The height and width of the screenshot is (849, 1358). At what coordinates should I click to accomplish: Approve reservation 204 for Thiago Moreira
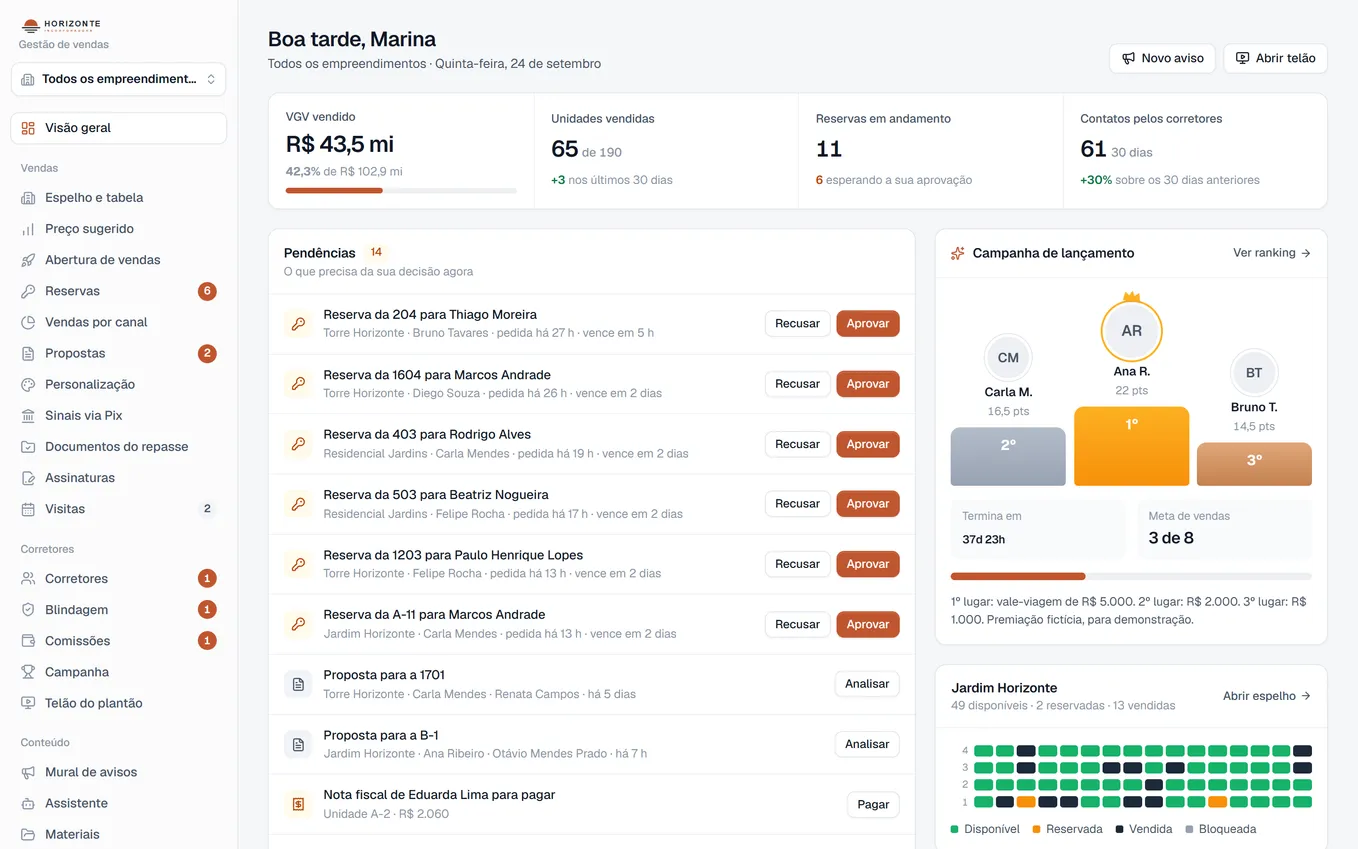point(868,324)
